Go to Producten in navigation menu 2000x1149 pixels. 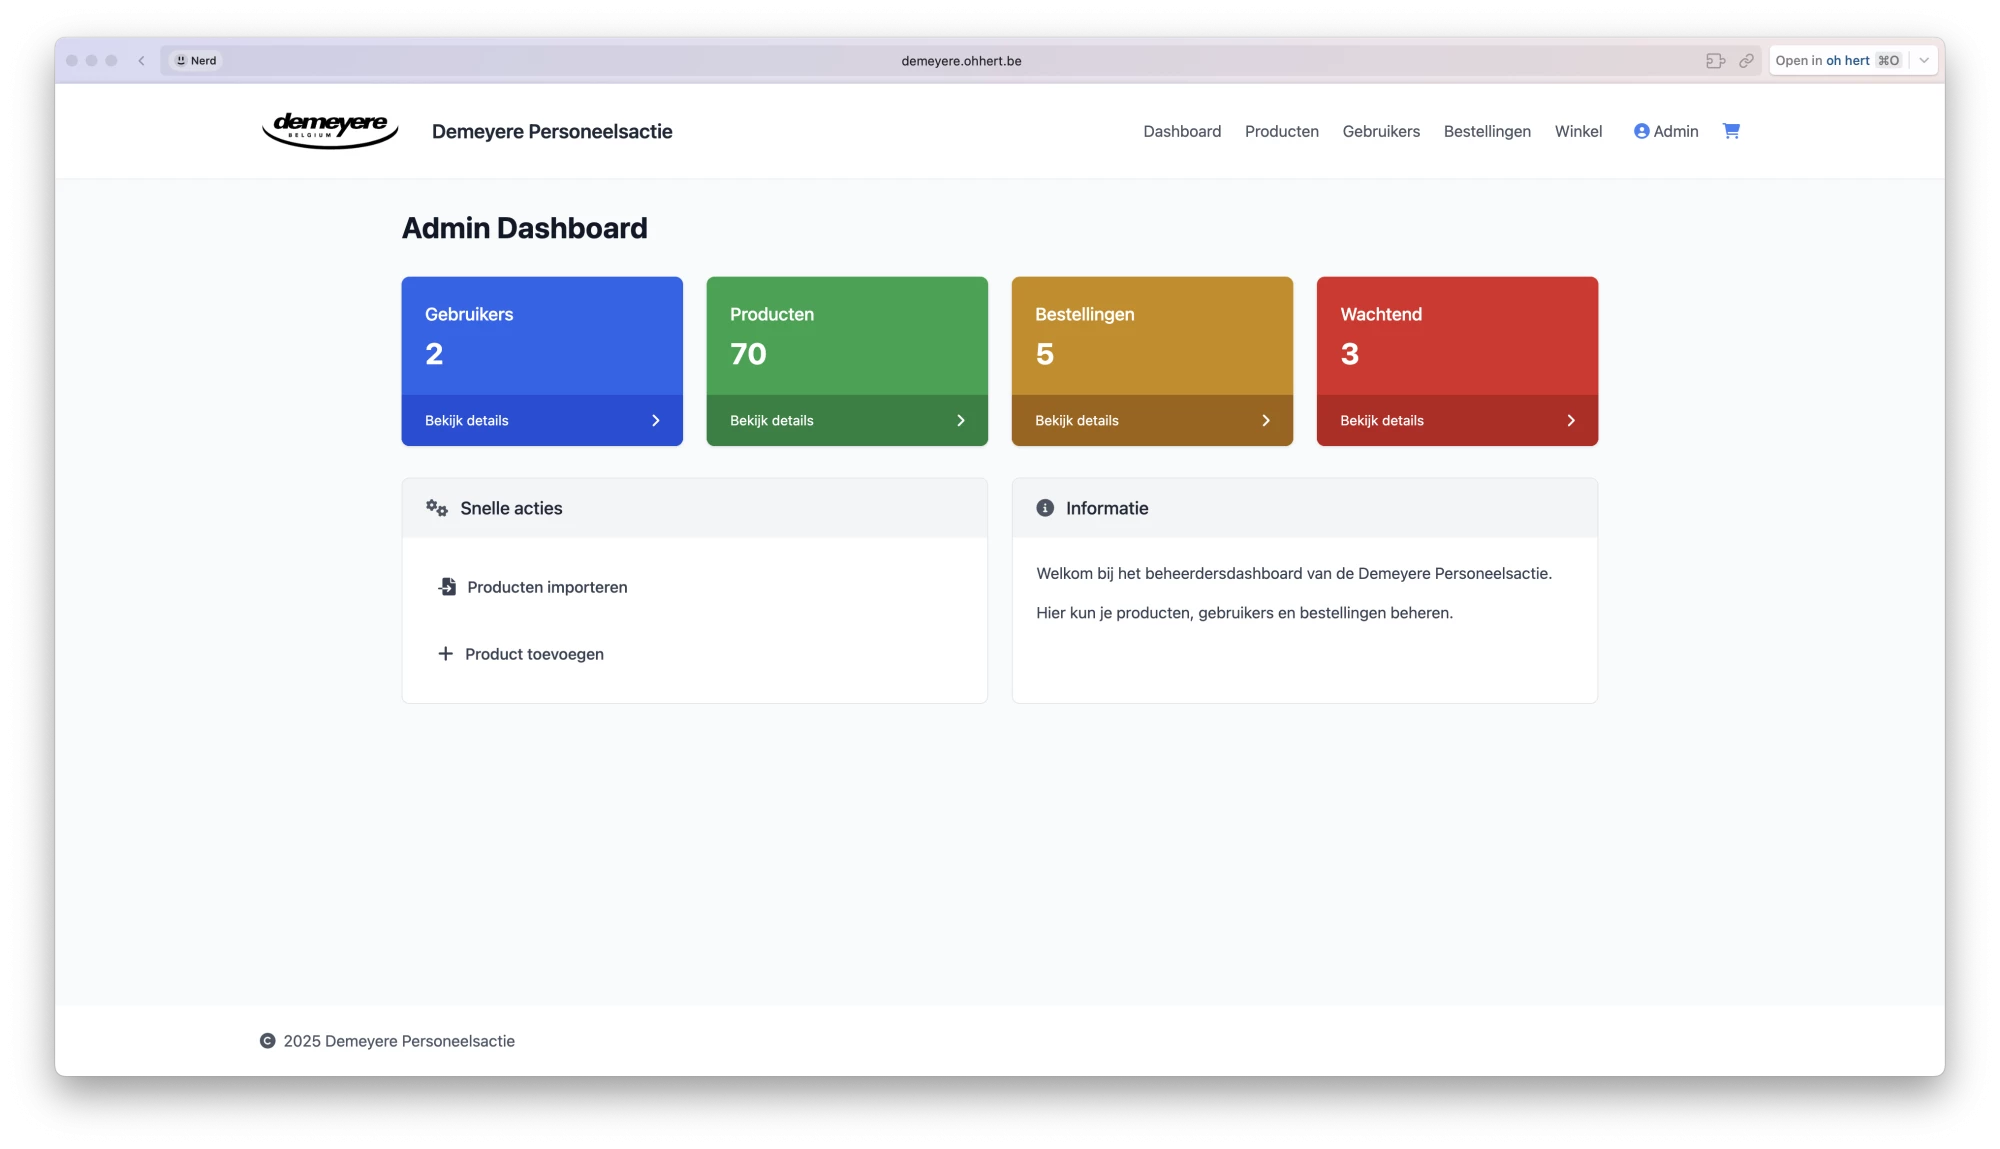(x=1281, y=132)
